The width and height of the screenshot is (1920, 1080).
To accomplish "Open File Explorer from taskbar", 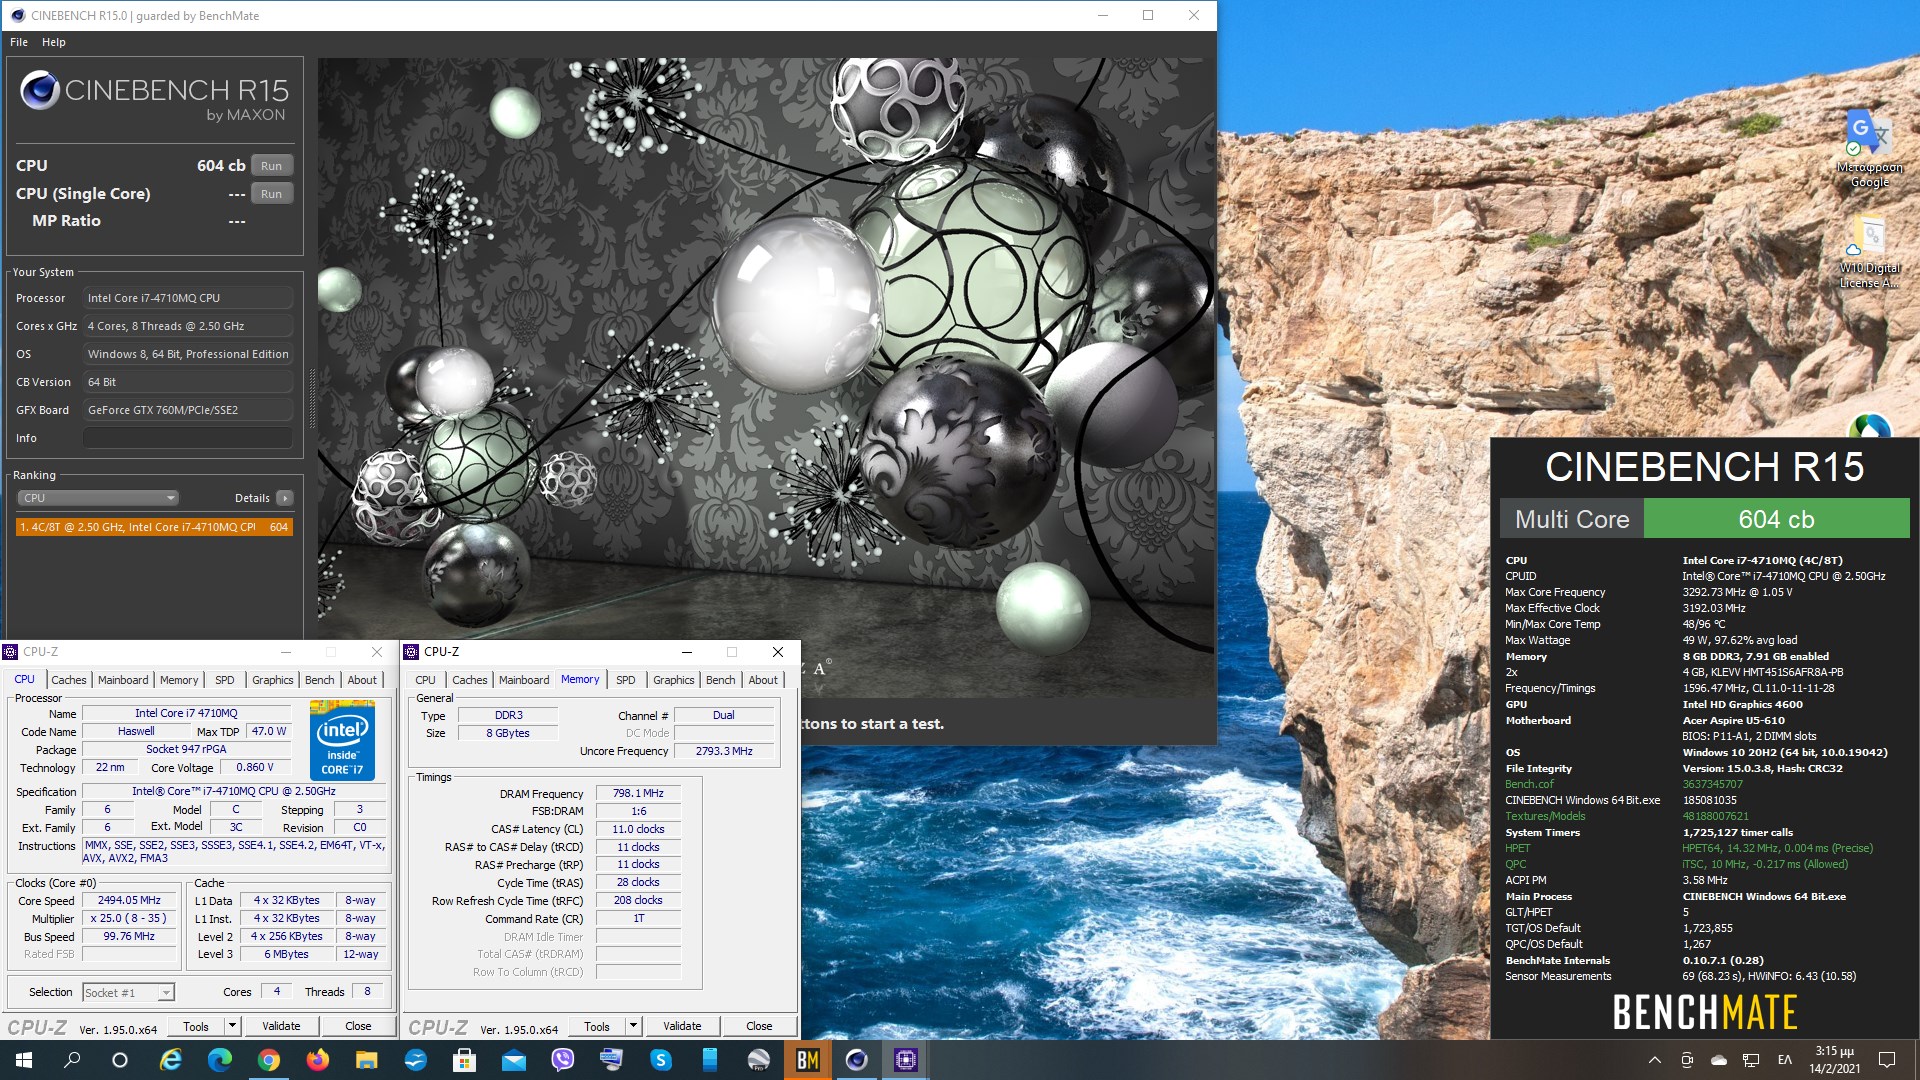I will click(367, 1060).
